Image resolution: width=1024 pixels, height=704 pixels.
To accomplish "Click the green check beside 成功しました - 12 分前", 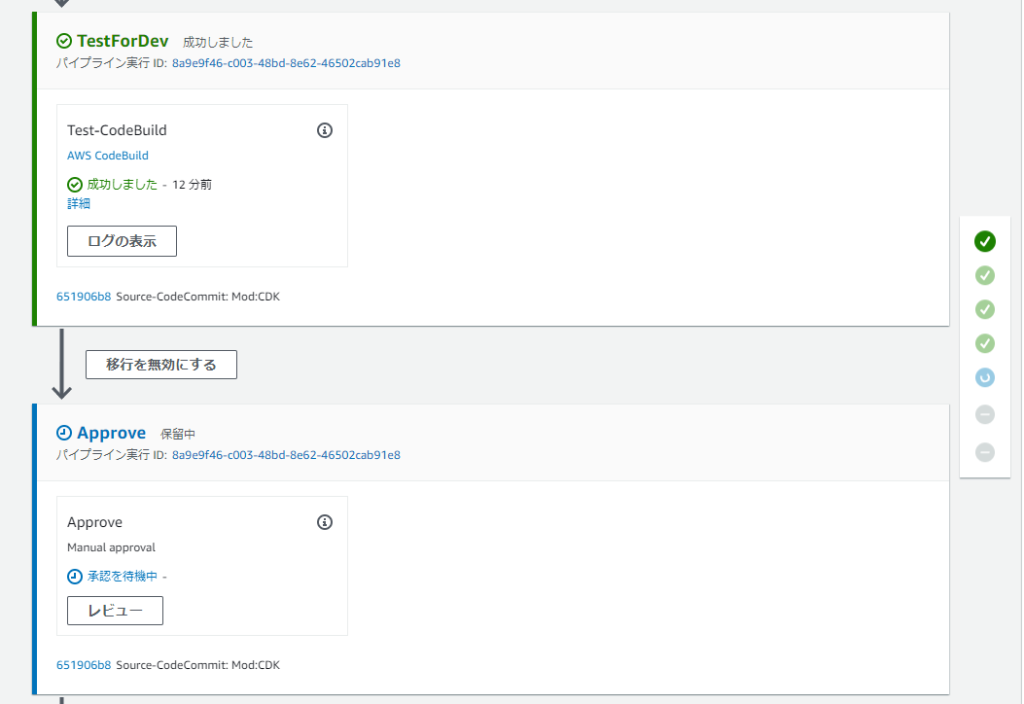I will 75,185.
